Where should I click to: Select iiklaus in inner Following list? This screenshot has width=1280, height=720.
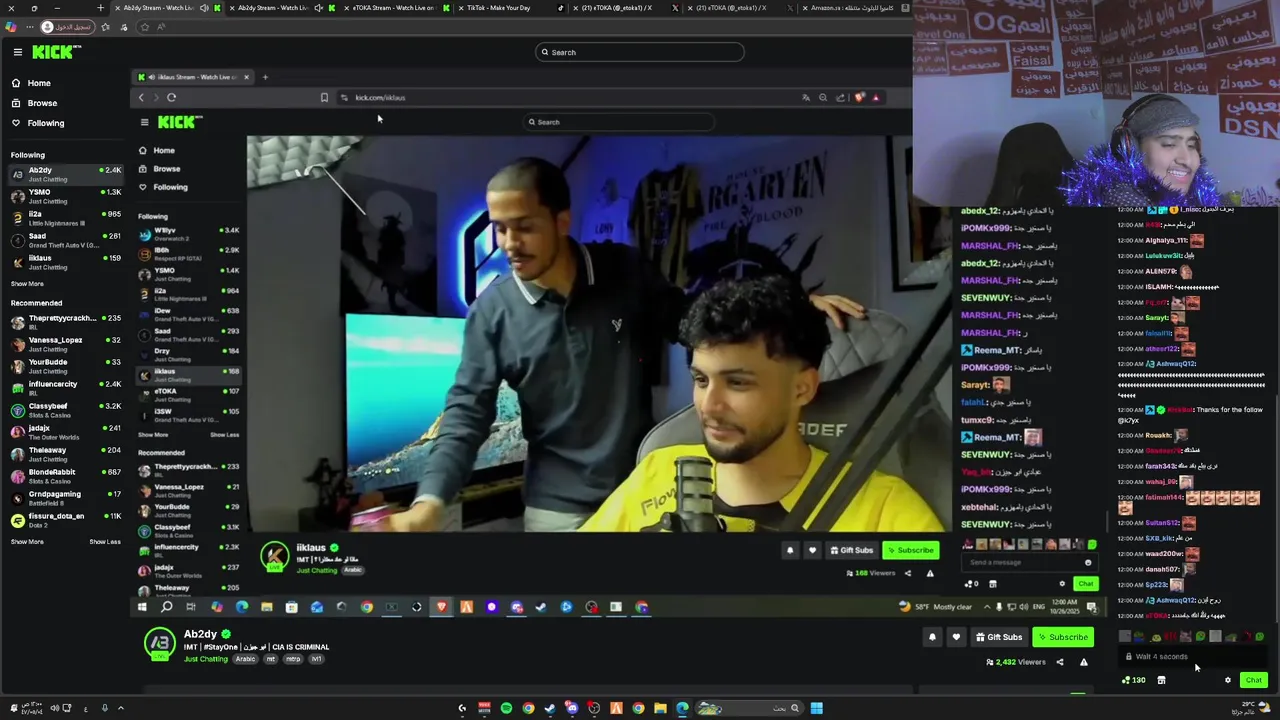point(190,375)
